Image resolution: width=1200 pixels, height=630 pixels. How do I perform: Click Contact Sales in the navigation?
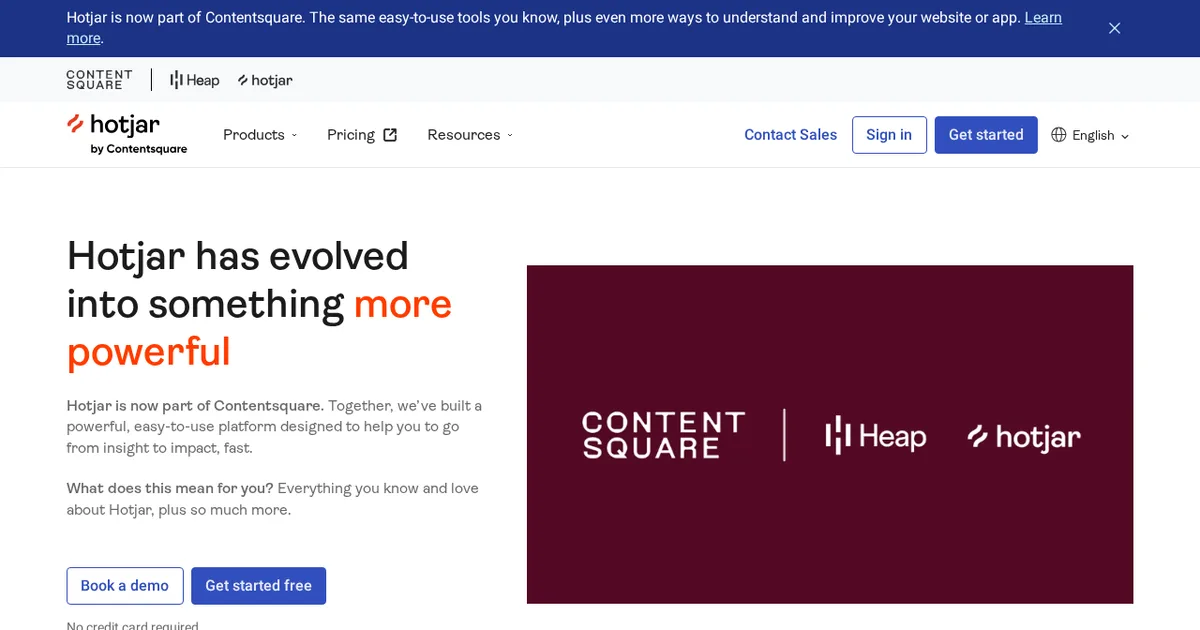[x=790, y=135]
